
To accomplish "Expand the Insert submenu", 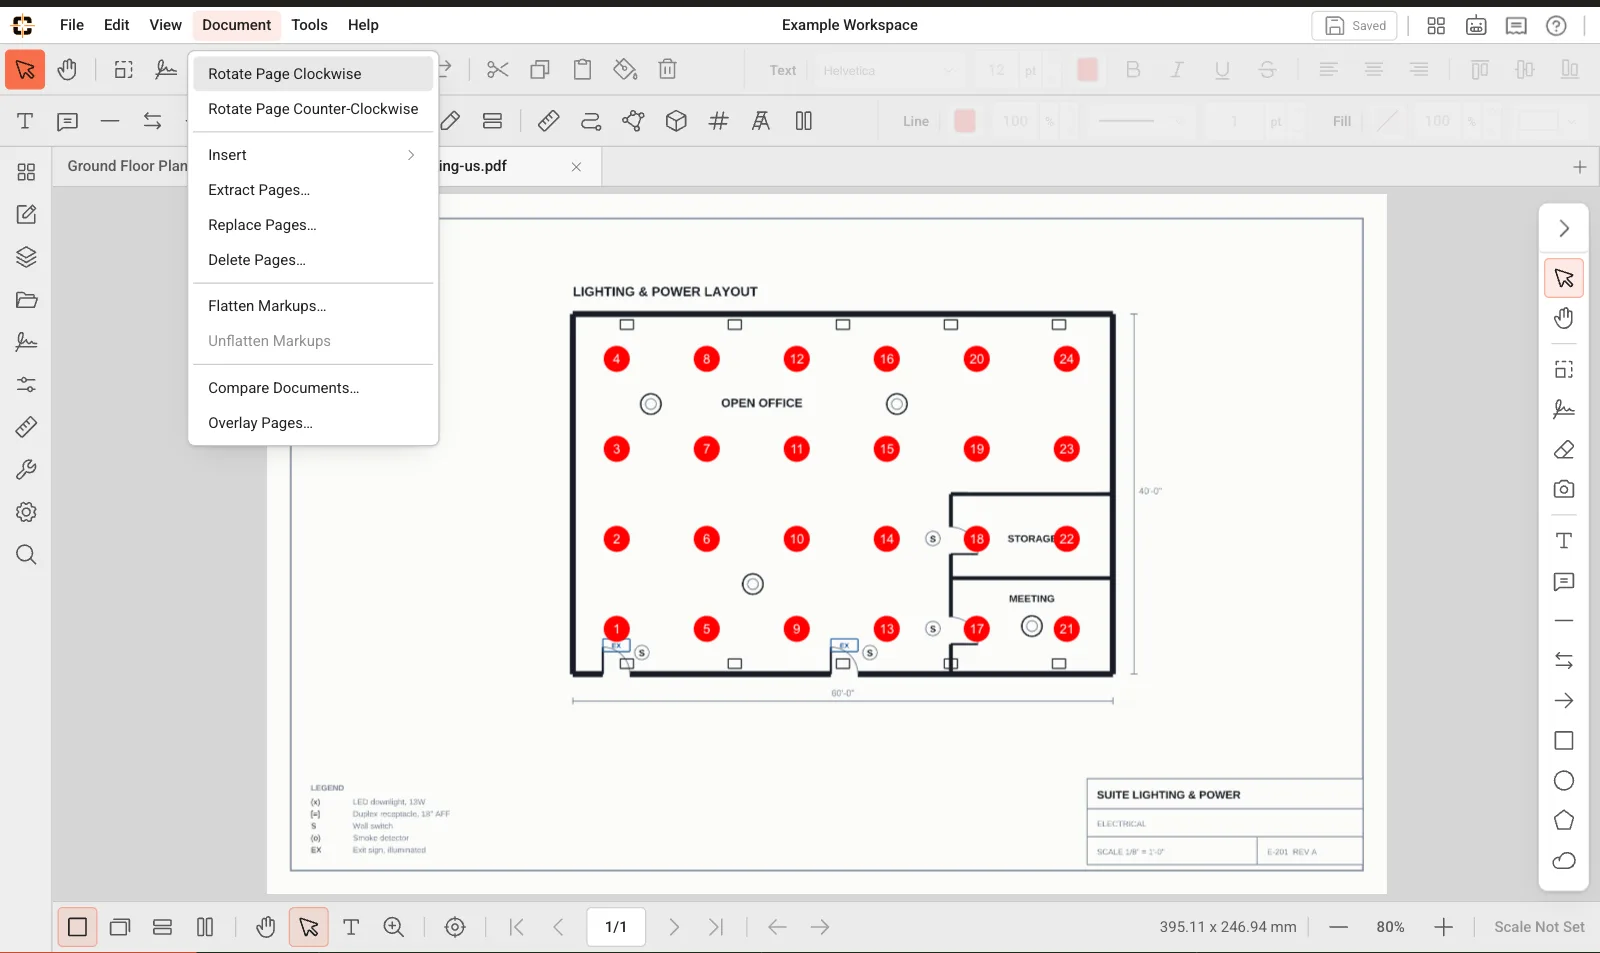I will tap(313, 155).
